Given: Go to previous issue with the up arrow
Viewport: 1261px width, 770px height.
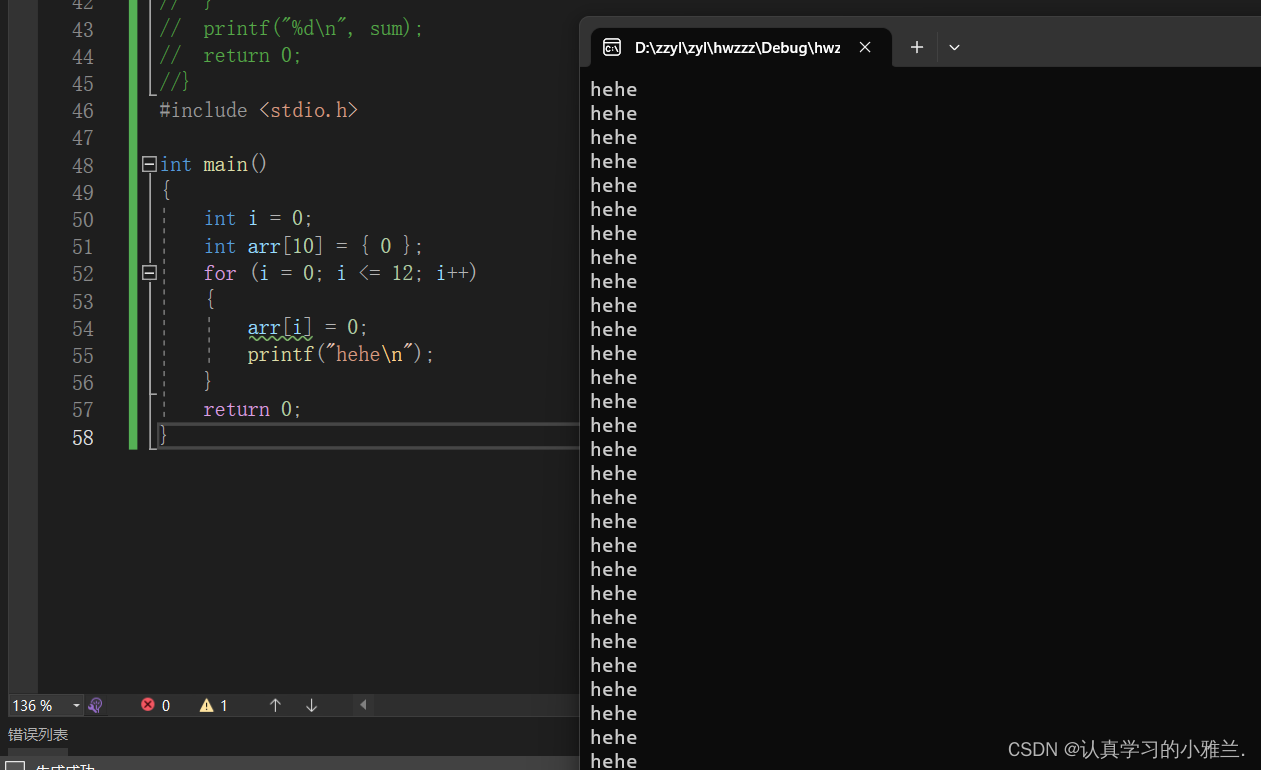Looking at the screenshot, I should click(x=275, y=705).
